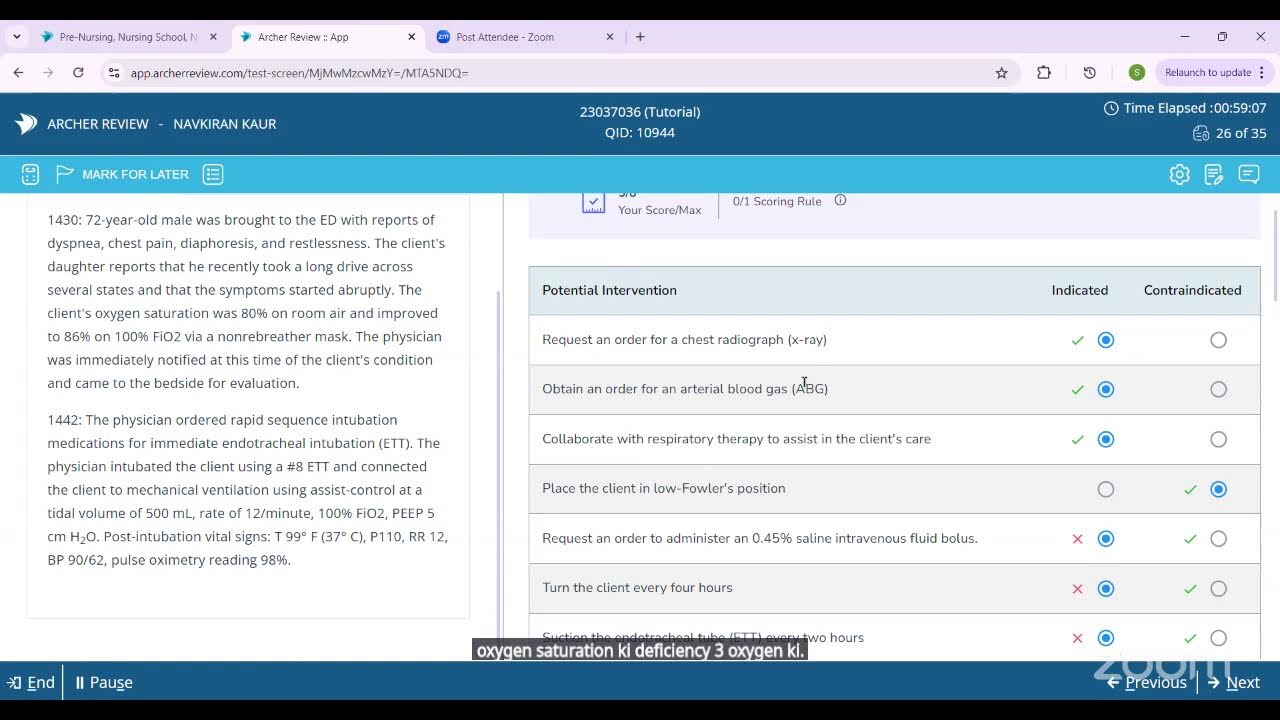
Task: Click the Mark for Later flag
Action: tap(65, 174)
